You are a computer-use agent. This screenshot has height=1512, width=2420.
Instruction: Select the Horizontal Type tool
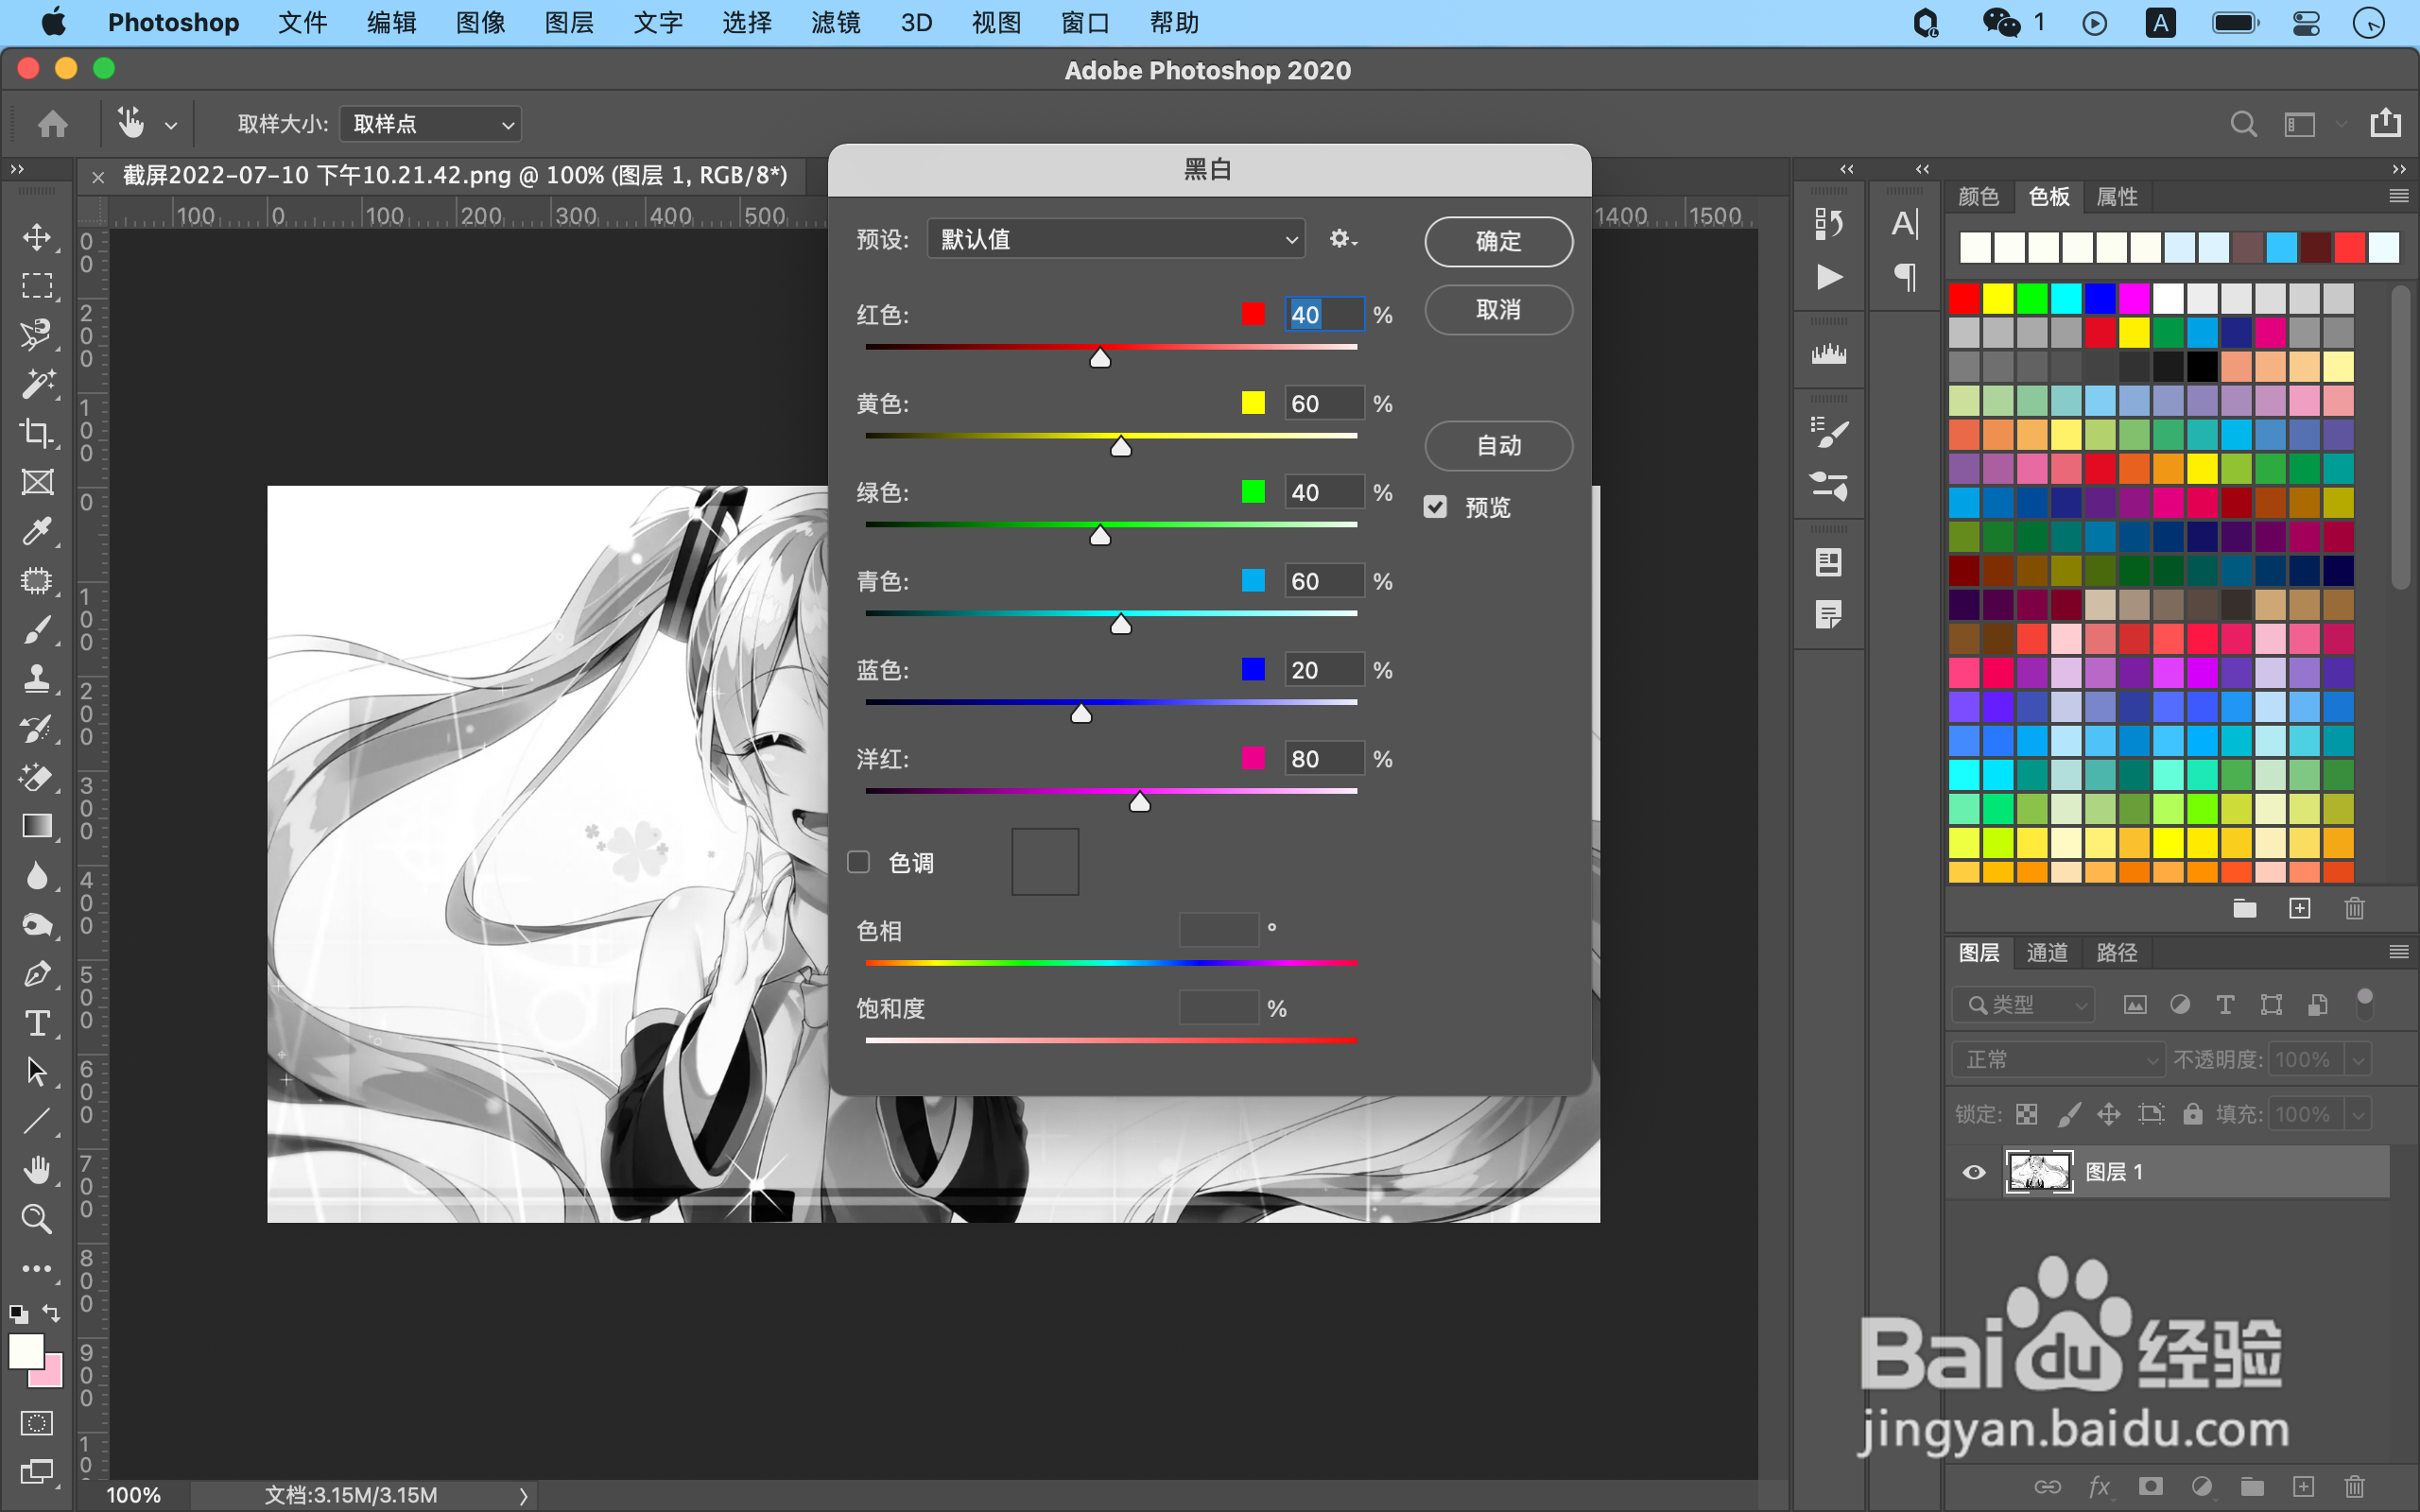click(37, 1023)
